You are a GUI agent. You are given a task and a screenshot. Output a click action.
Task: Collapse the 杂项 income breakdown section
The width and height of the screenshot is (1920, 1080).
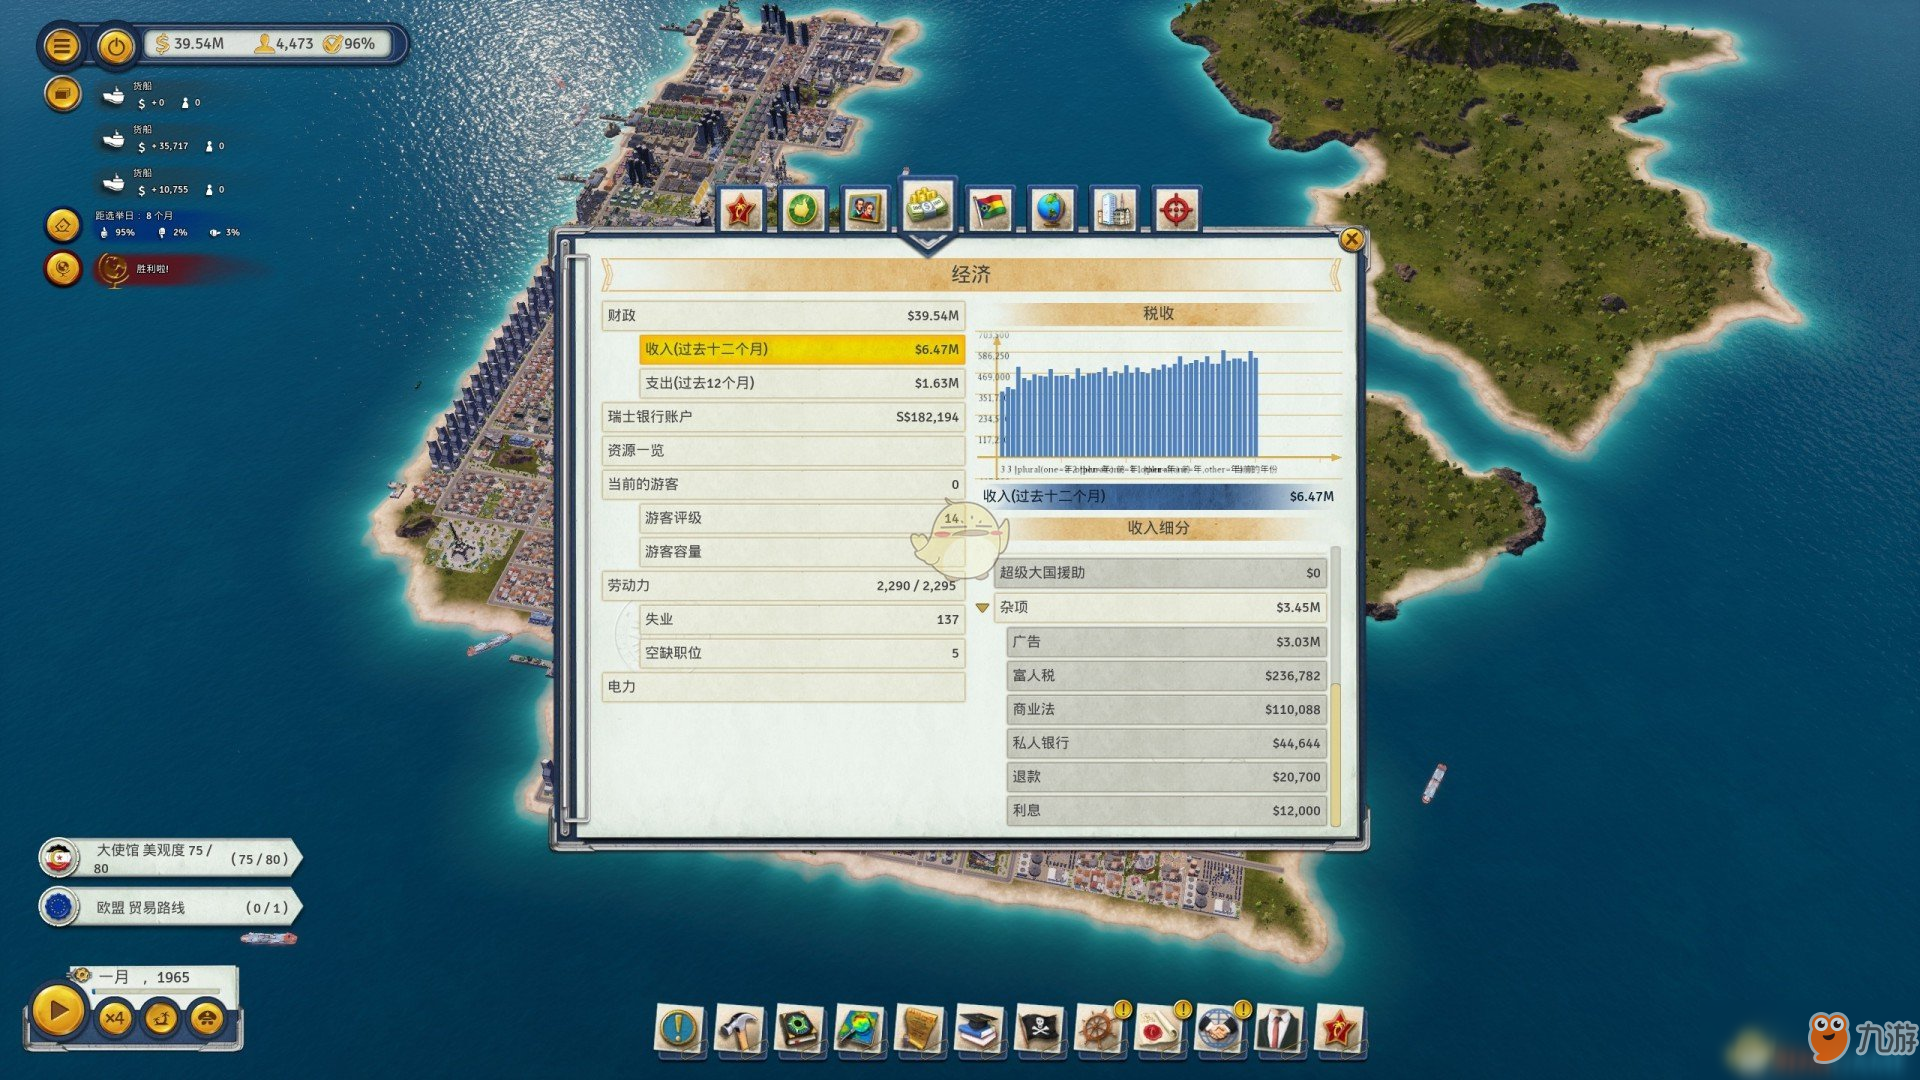982,607
